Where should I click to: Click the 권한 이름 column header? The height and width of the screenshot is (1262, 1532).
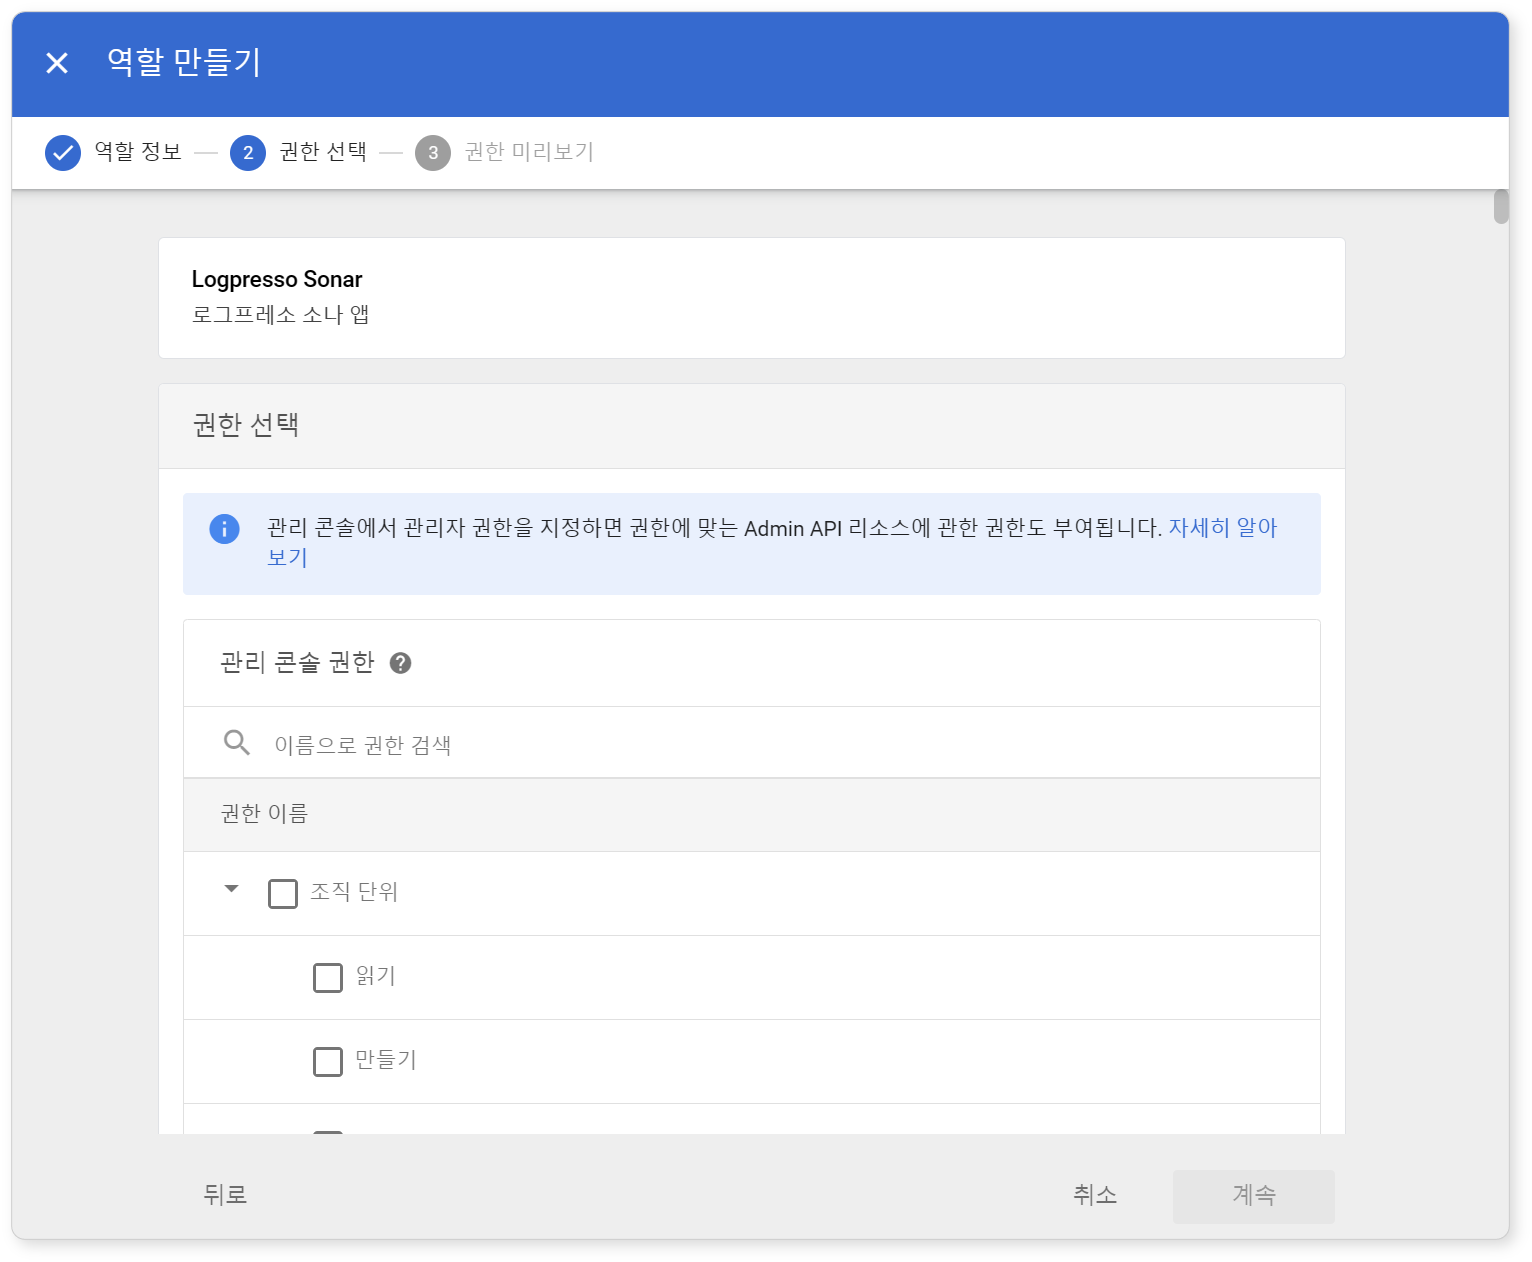click(x=264, y=814)
